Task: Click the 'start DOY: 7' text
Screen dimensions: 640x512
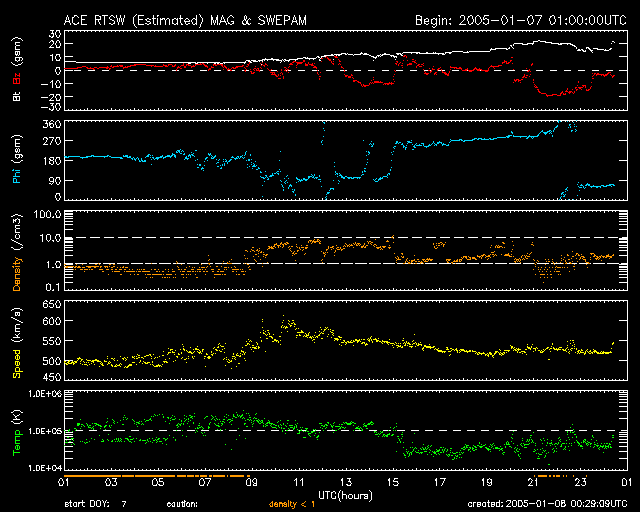Action: tap(96, 504)
